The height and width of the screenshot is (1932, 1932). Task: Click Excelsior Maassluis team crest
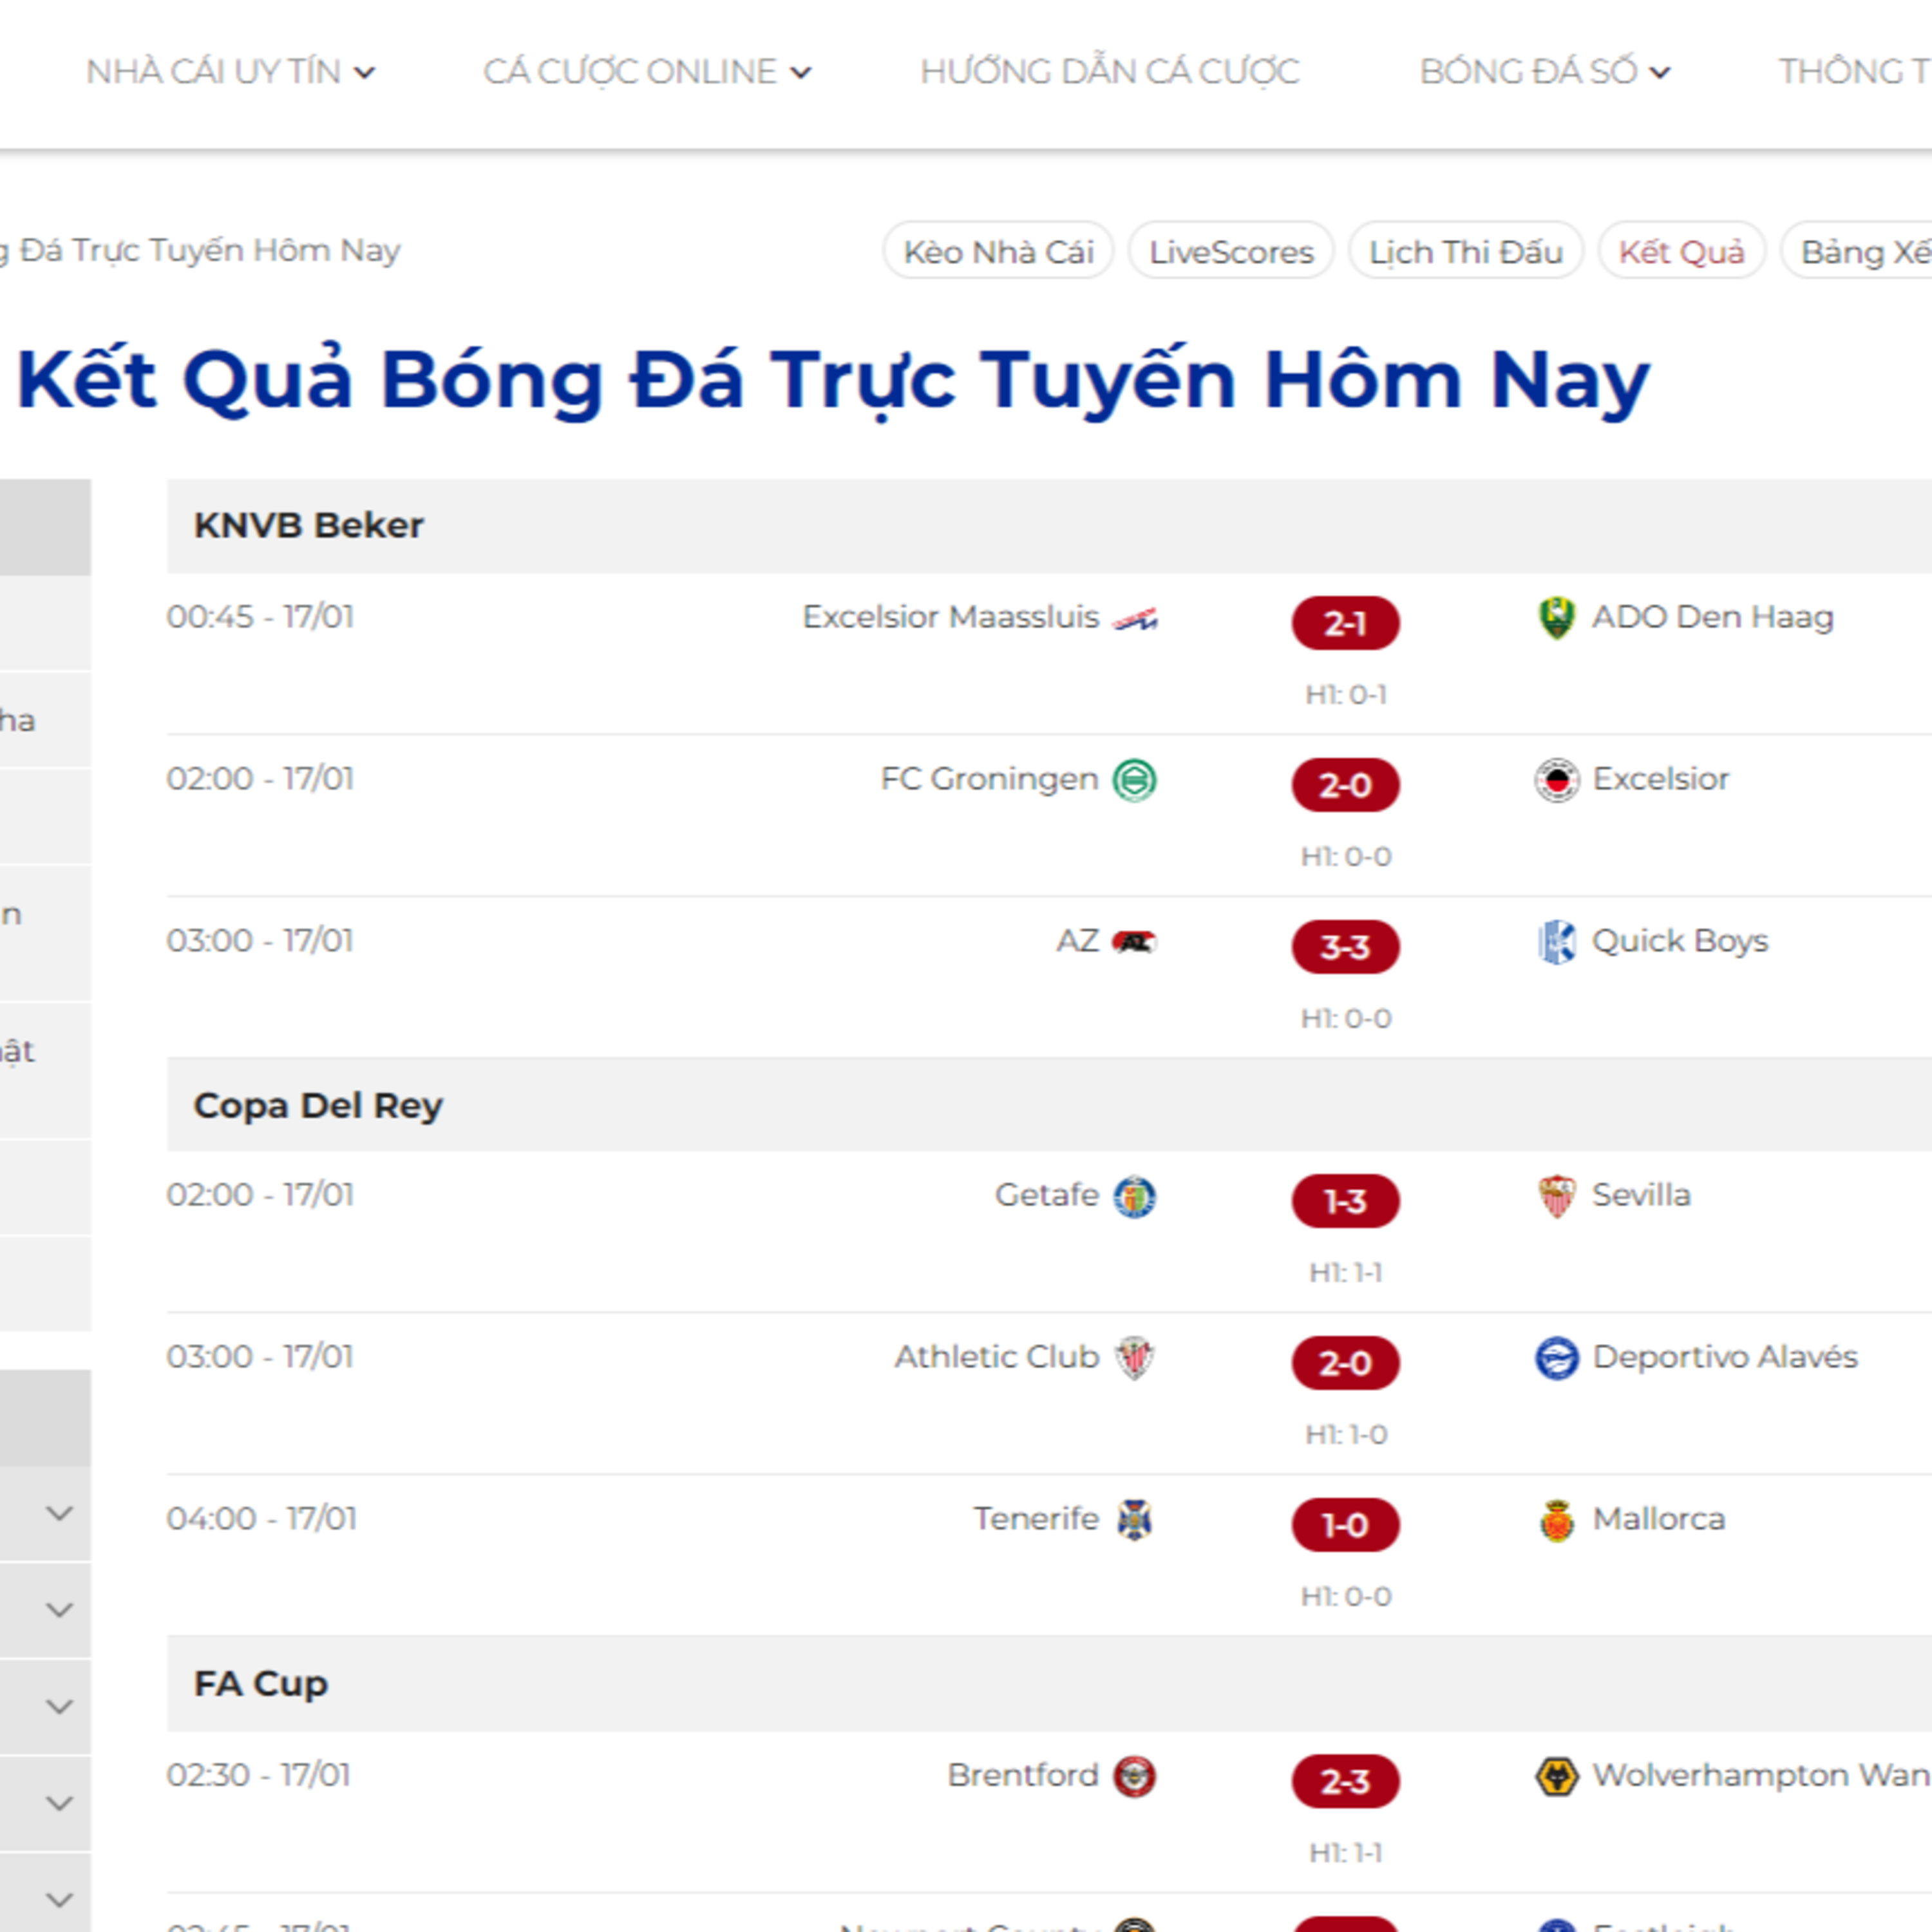[x=1135, y=619]
